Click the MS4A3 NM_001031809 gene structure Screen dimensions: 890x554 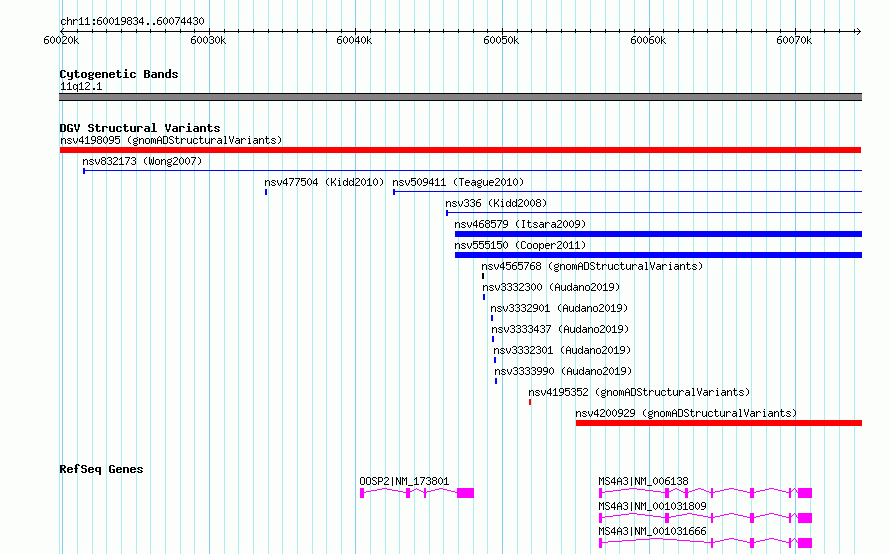tap(706, 518)
